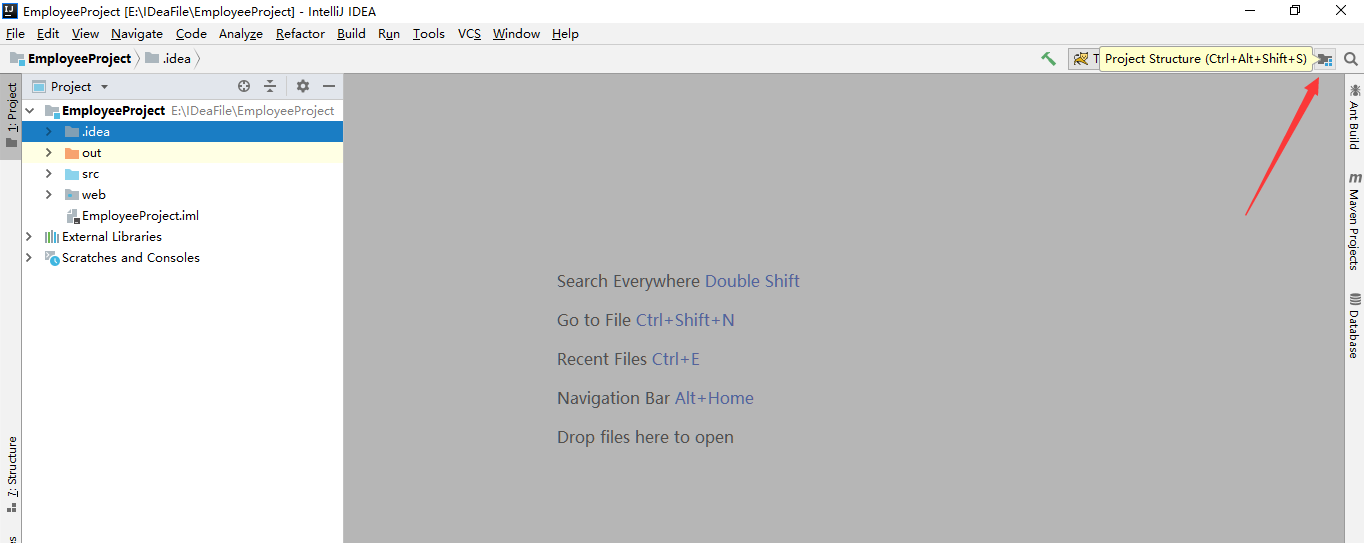Select the src folder row

click(182, 174)
